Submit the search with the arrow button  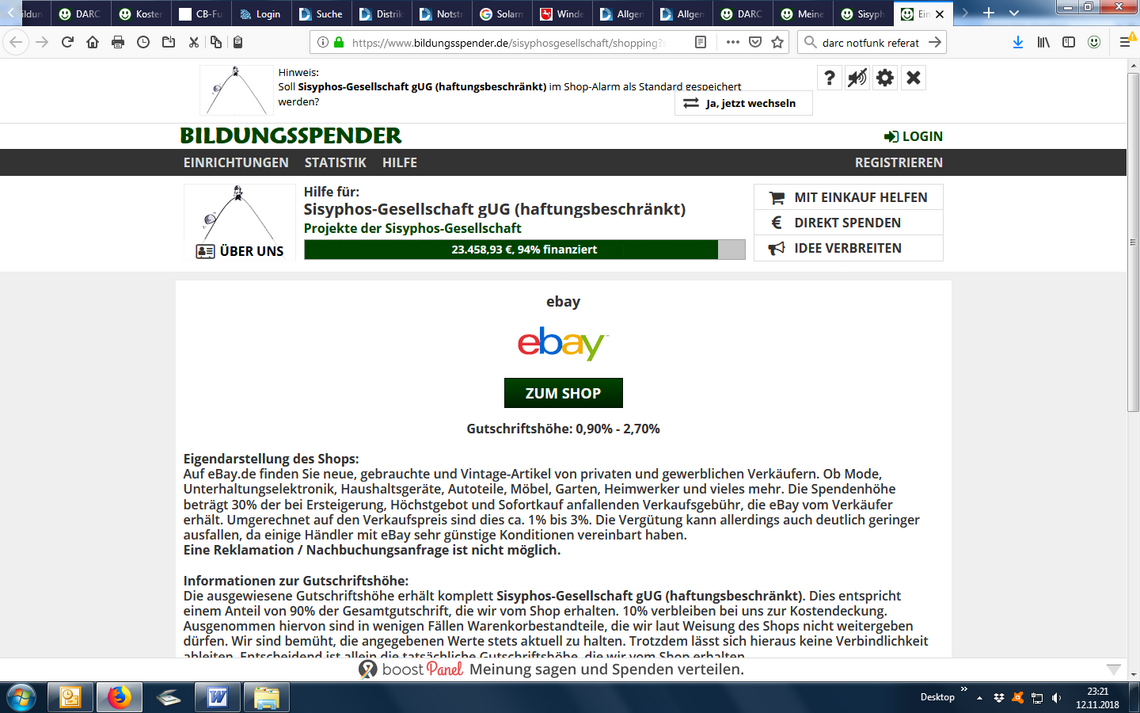click(935, 42)
